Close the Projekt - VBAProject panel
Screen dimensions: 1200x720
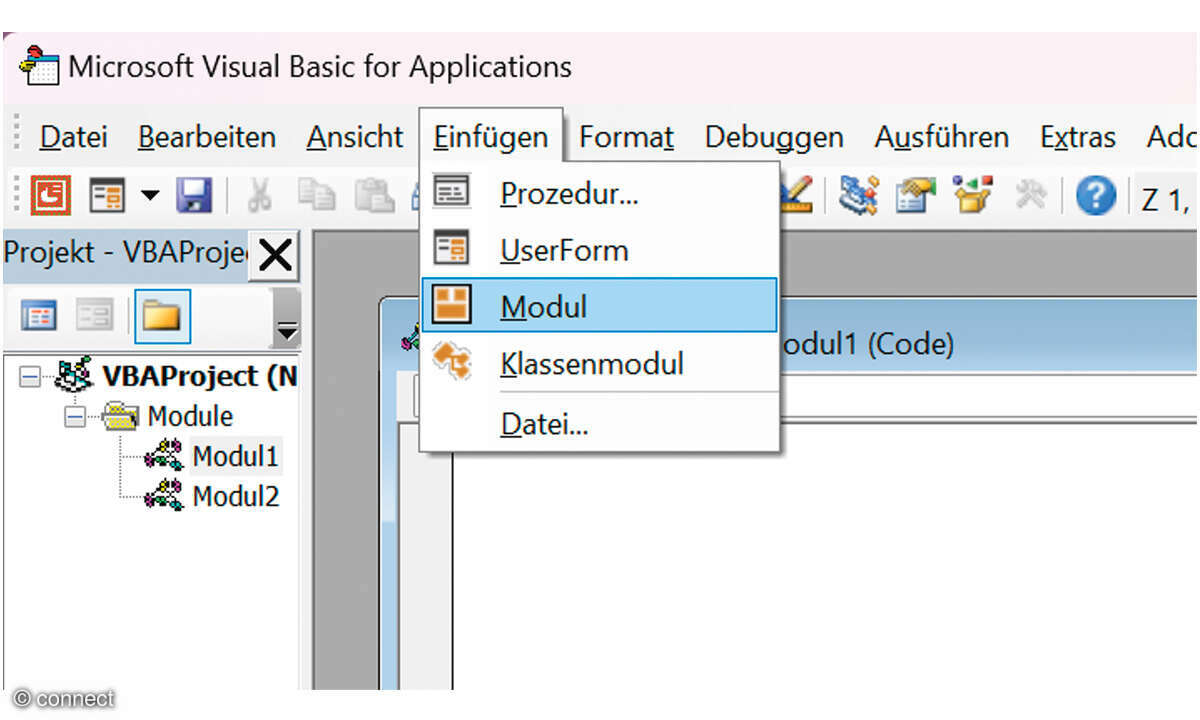point(275,257)
